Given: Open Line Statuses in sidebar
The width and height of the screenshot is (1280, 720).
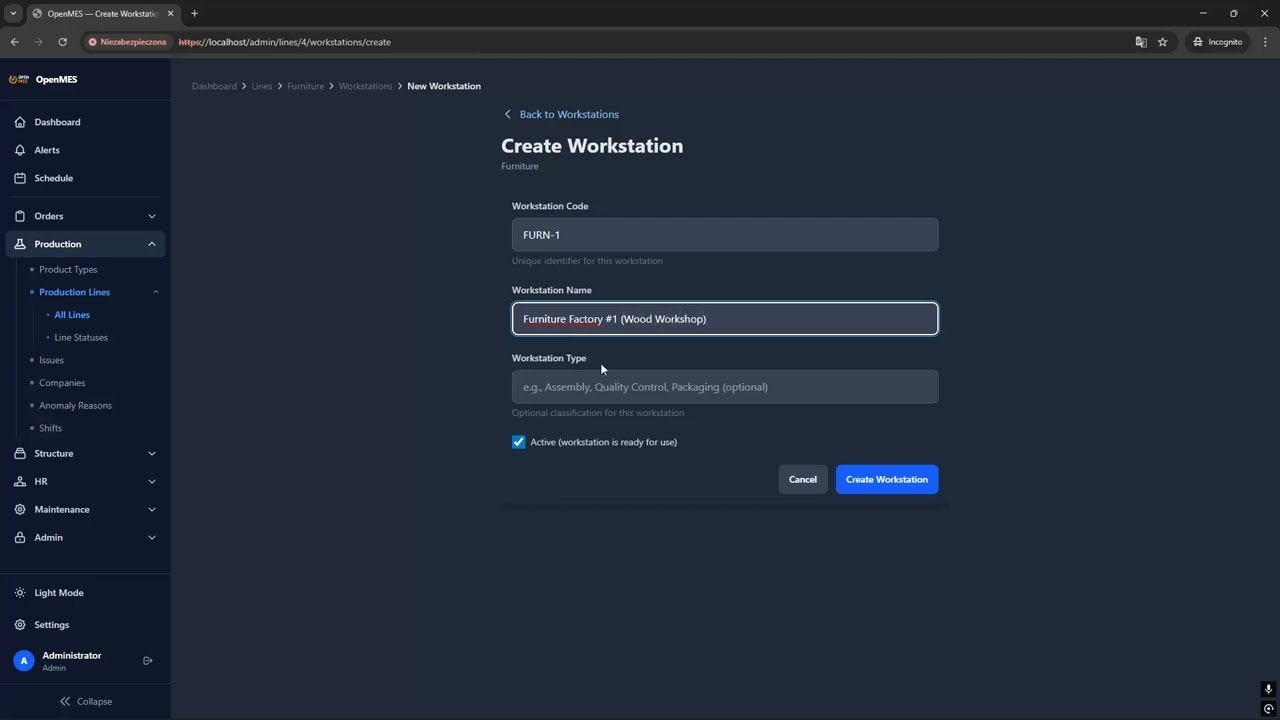Looking at the screenshot, I should coord(81,338).
